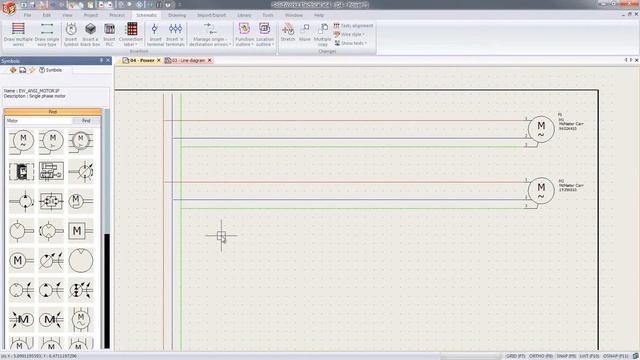The image size is (640, 360).
Task: Click symbols list vertical scrollbar
Action: click(107, 229)
